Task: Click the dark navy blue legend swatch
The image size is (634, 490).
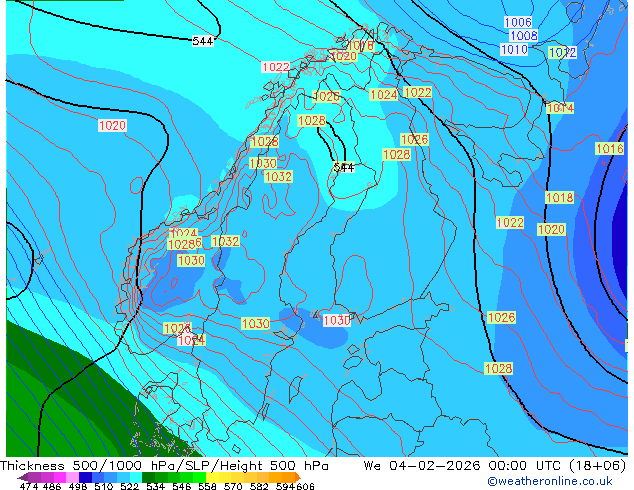Action: pyautogui.click(x=85, y=477)
